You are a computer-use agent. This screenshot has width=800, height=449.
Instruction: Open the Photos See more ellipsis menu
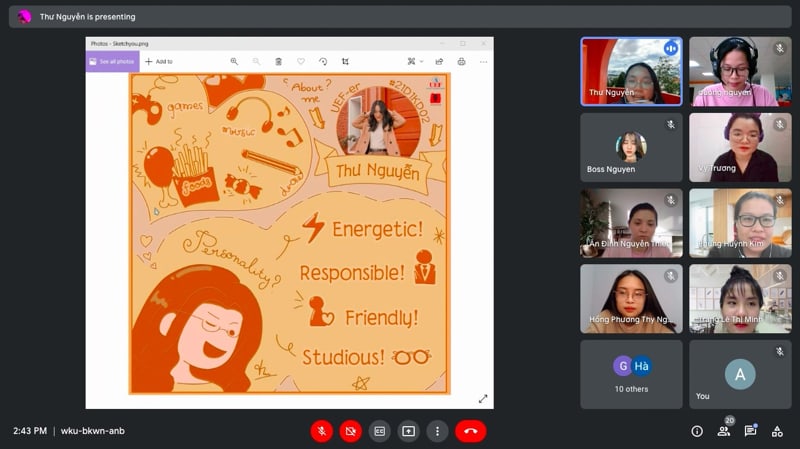tap(483, 61)
